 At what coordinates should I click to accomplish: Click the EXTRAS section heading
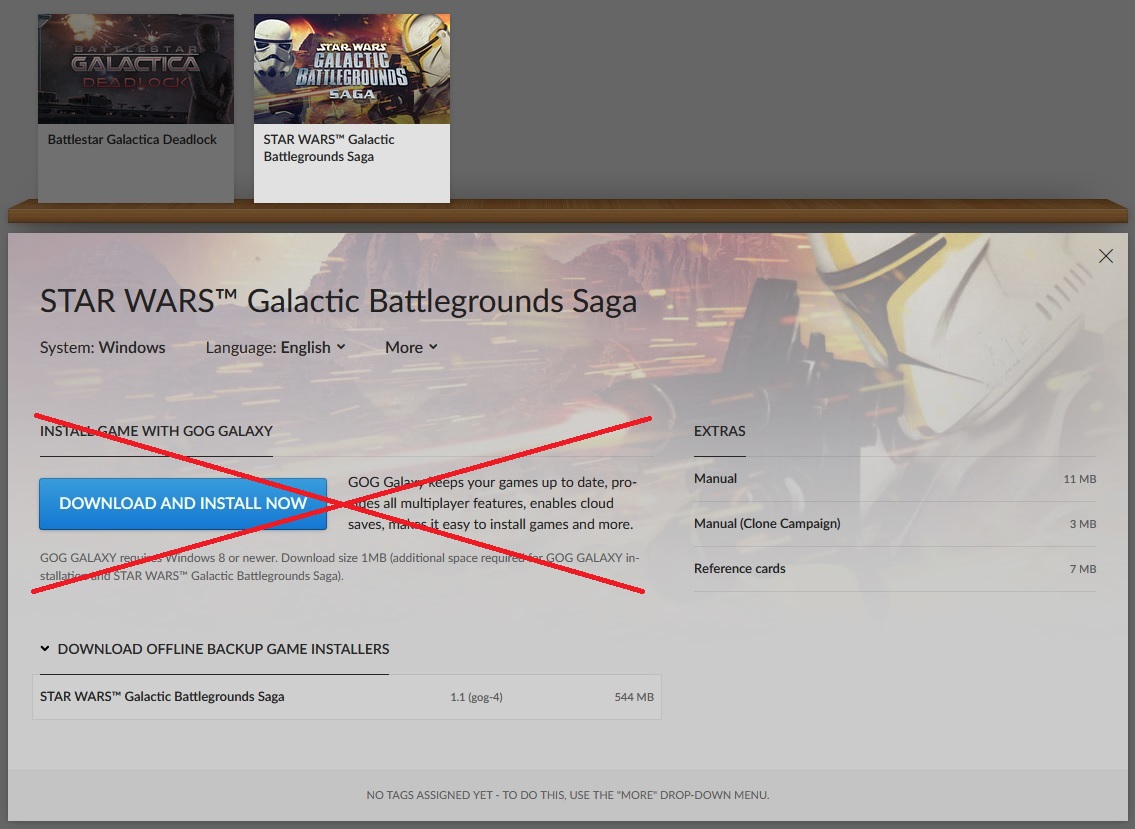pos(720,431)
